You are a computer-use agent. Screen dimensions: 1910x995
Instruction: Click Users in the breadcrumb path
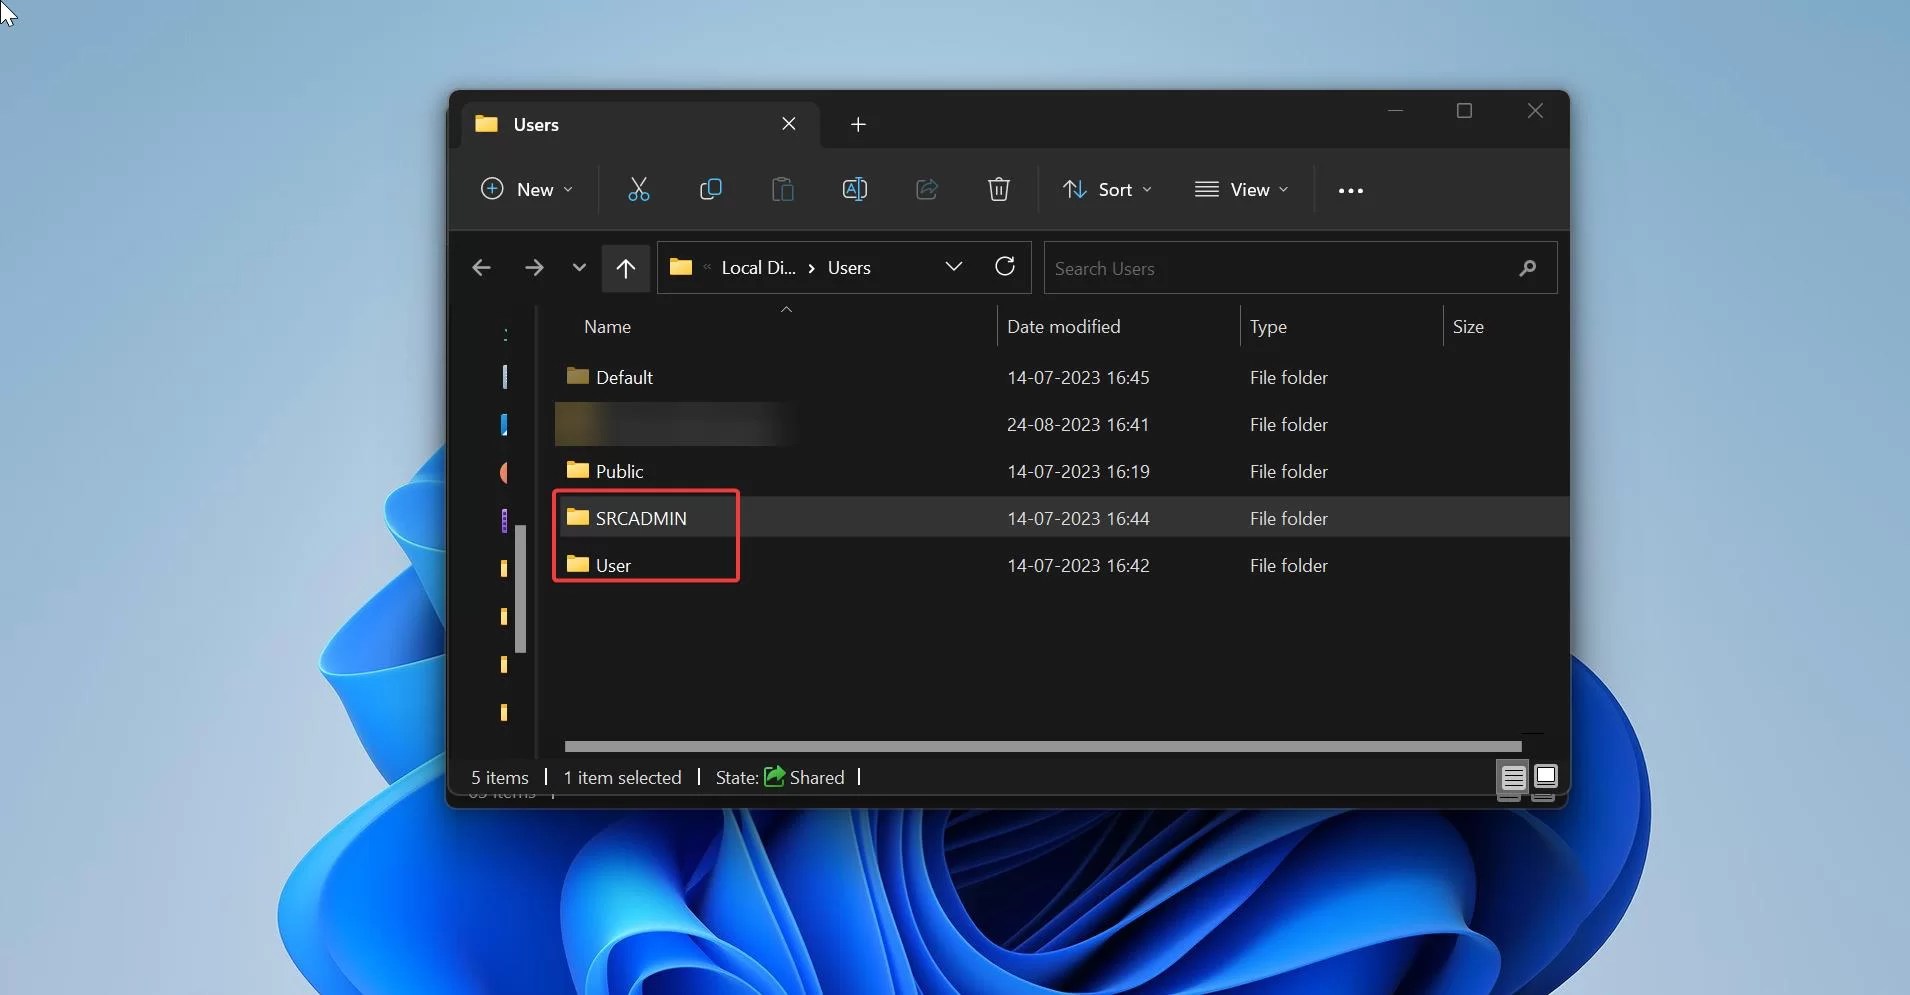click(x=849, y=268)
